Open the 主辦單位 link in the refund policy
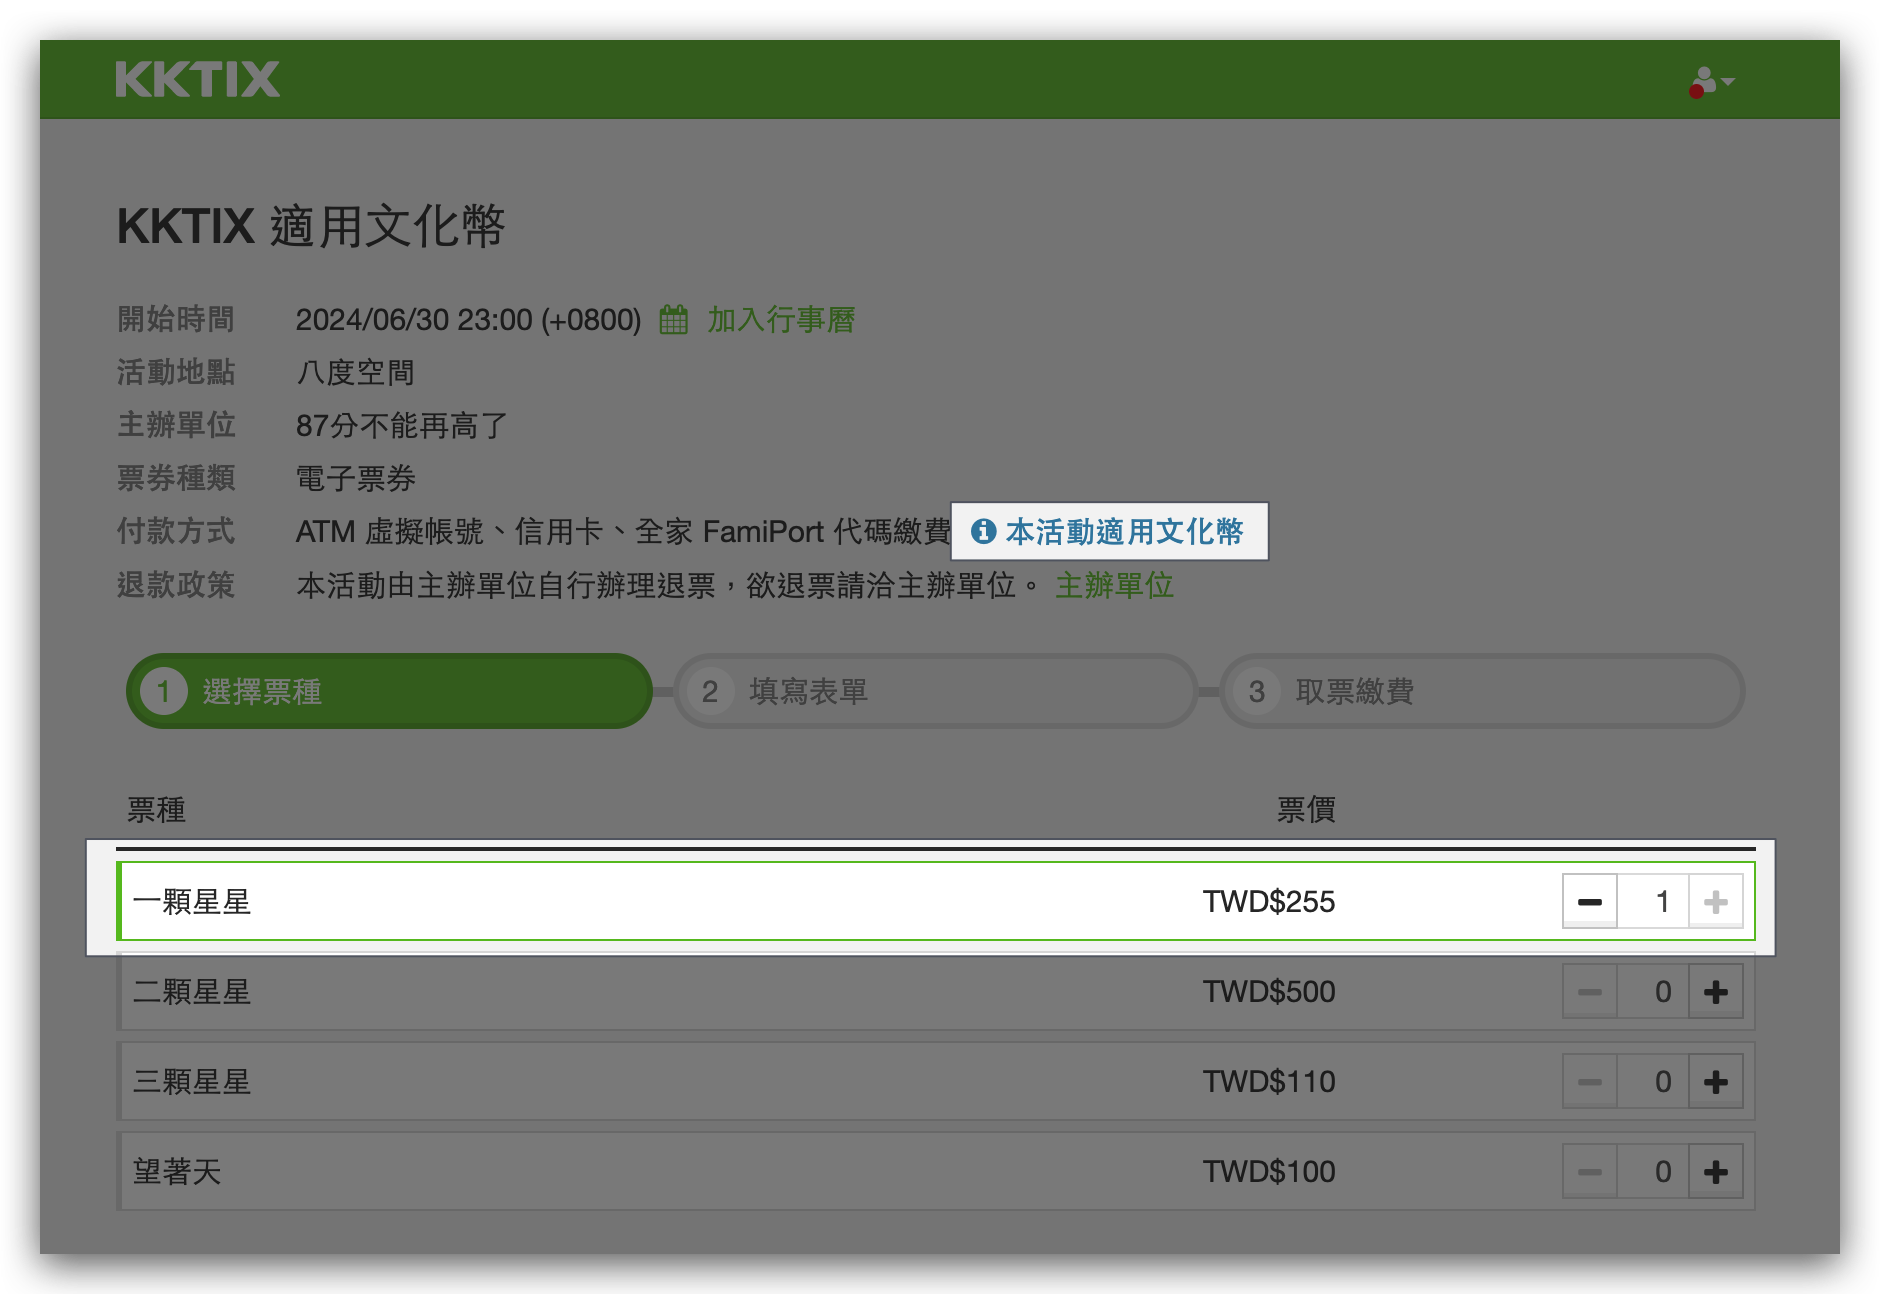Viewport: 1880px width, 1294px height. [1114, 585]
